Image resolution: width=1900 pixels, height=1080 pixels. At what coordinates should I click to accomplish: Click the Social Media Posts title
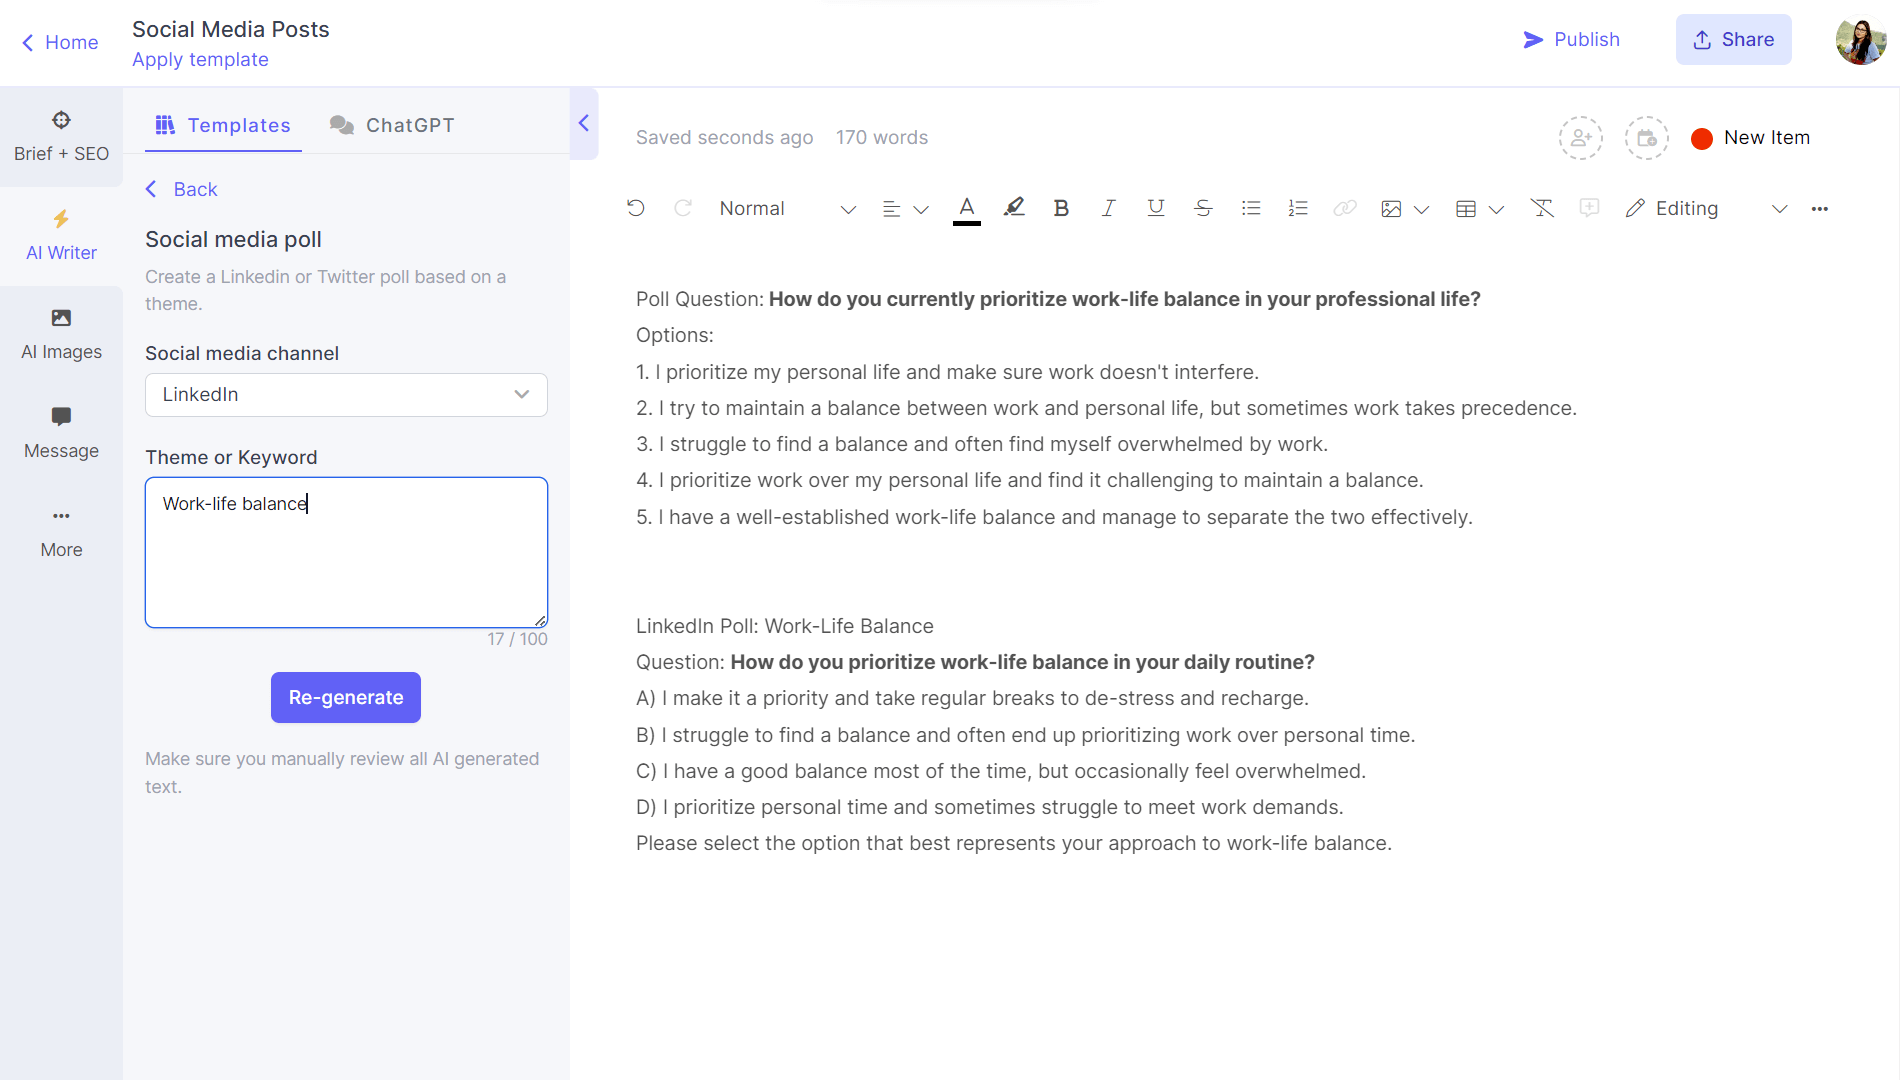click(231, 29)
